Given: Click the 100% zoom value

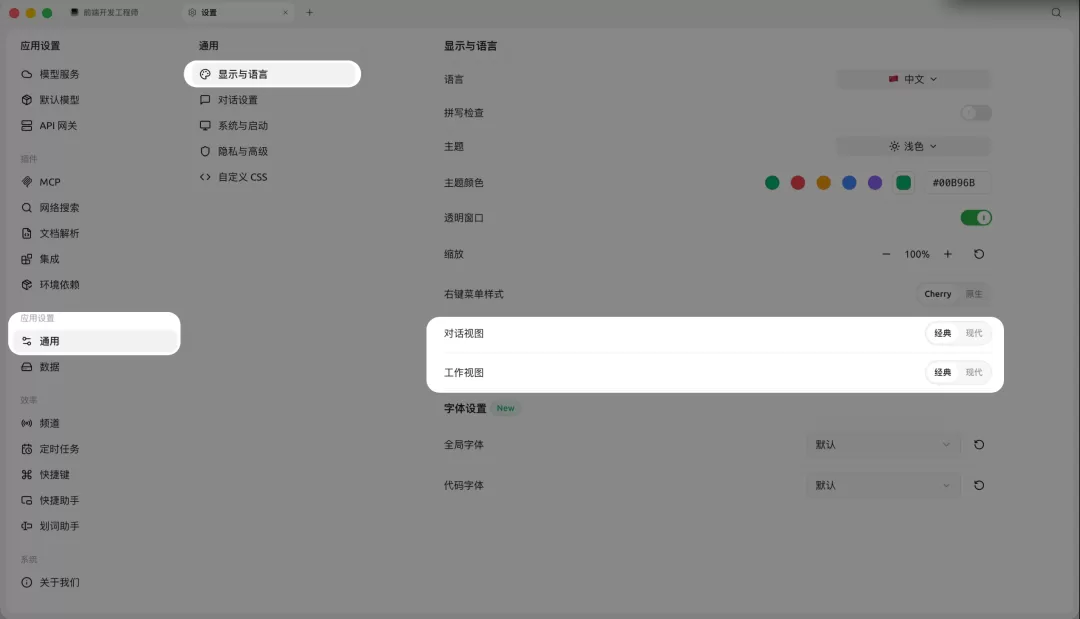Looking at the screenshot, I should pyautogui.click(x=917, y=254).
